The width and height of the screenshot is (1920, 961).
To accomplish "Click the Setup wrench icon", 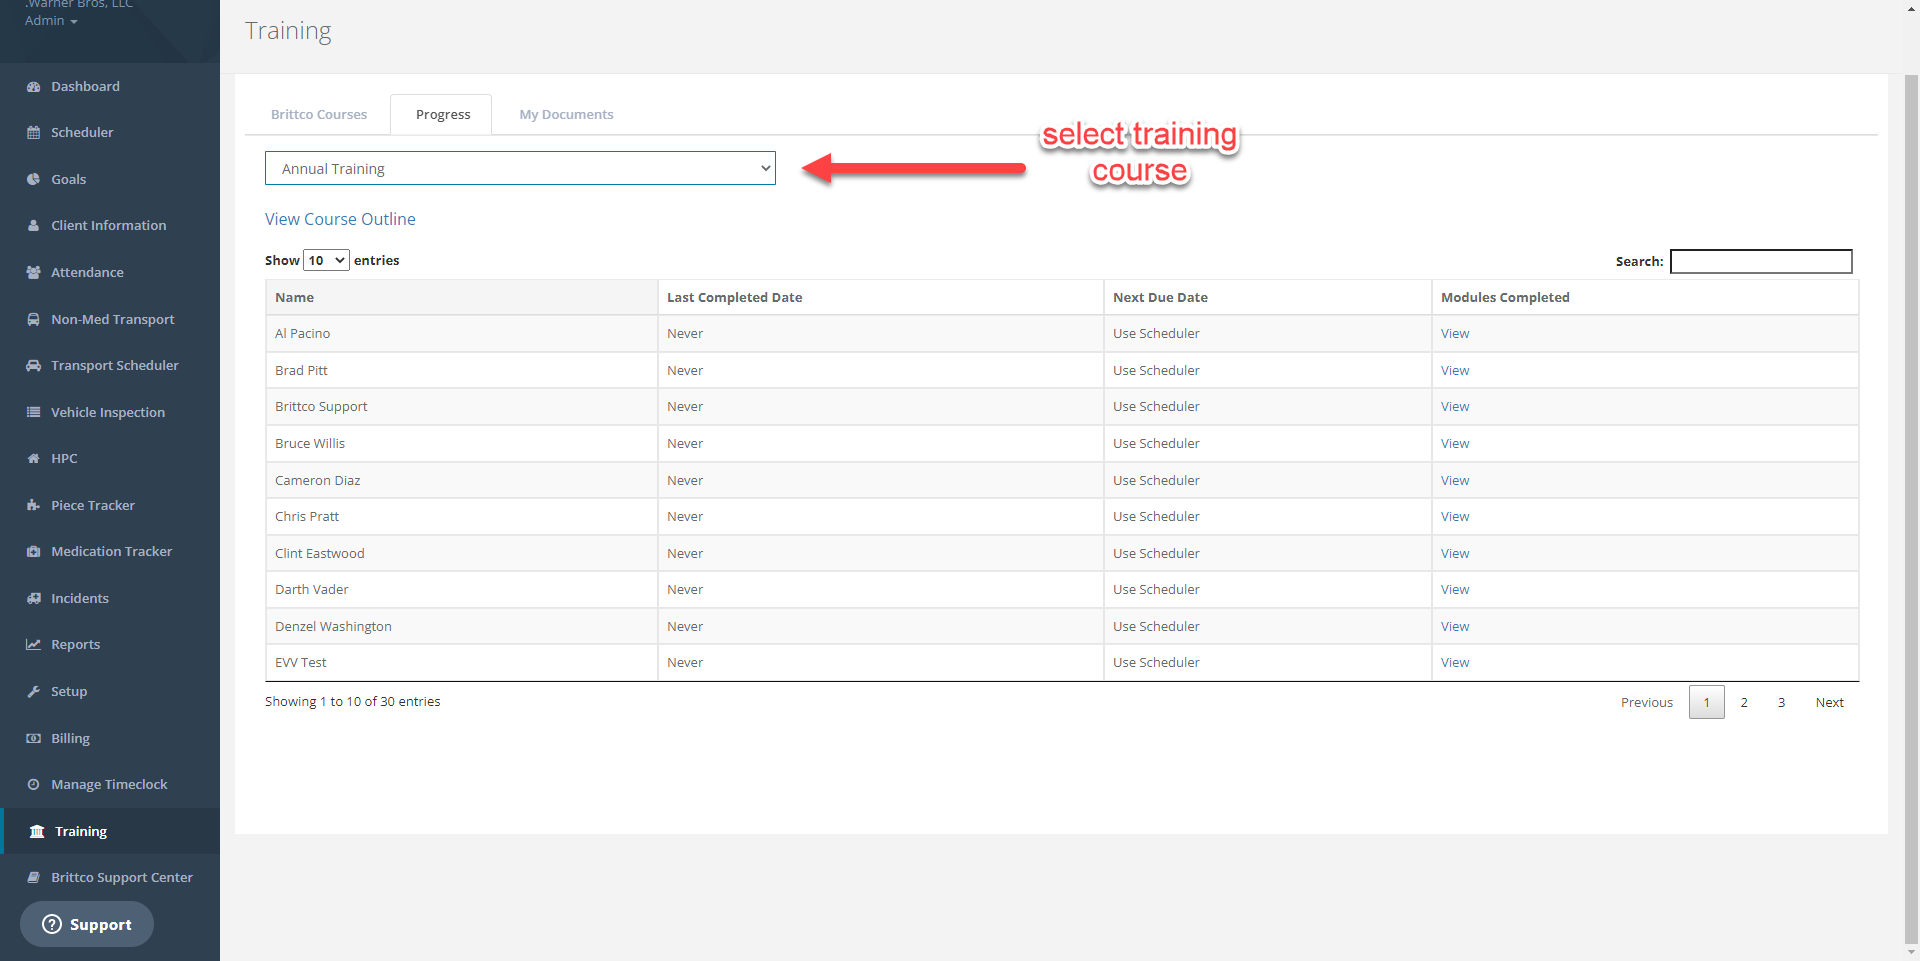I will pos(33,692).
